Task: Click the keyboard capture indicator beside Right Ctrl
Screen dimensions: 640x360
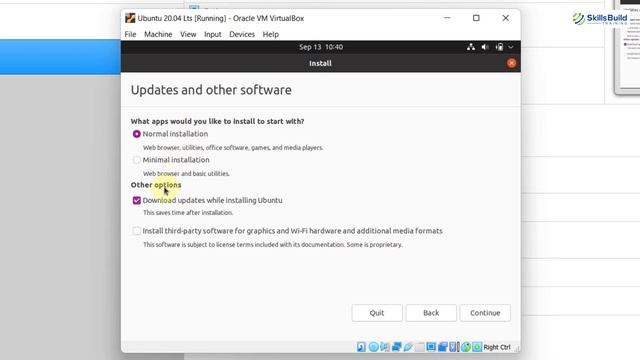Action: [477, 347]
